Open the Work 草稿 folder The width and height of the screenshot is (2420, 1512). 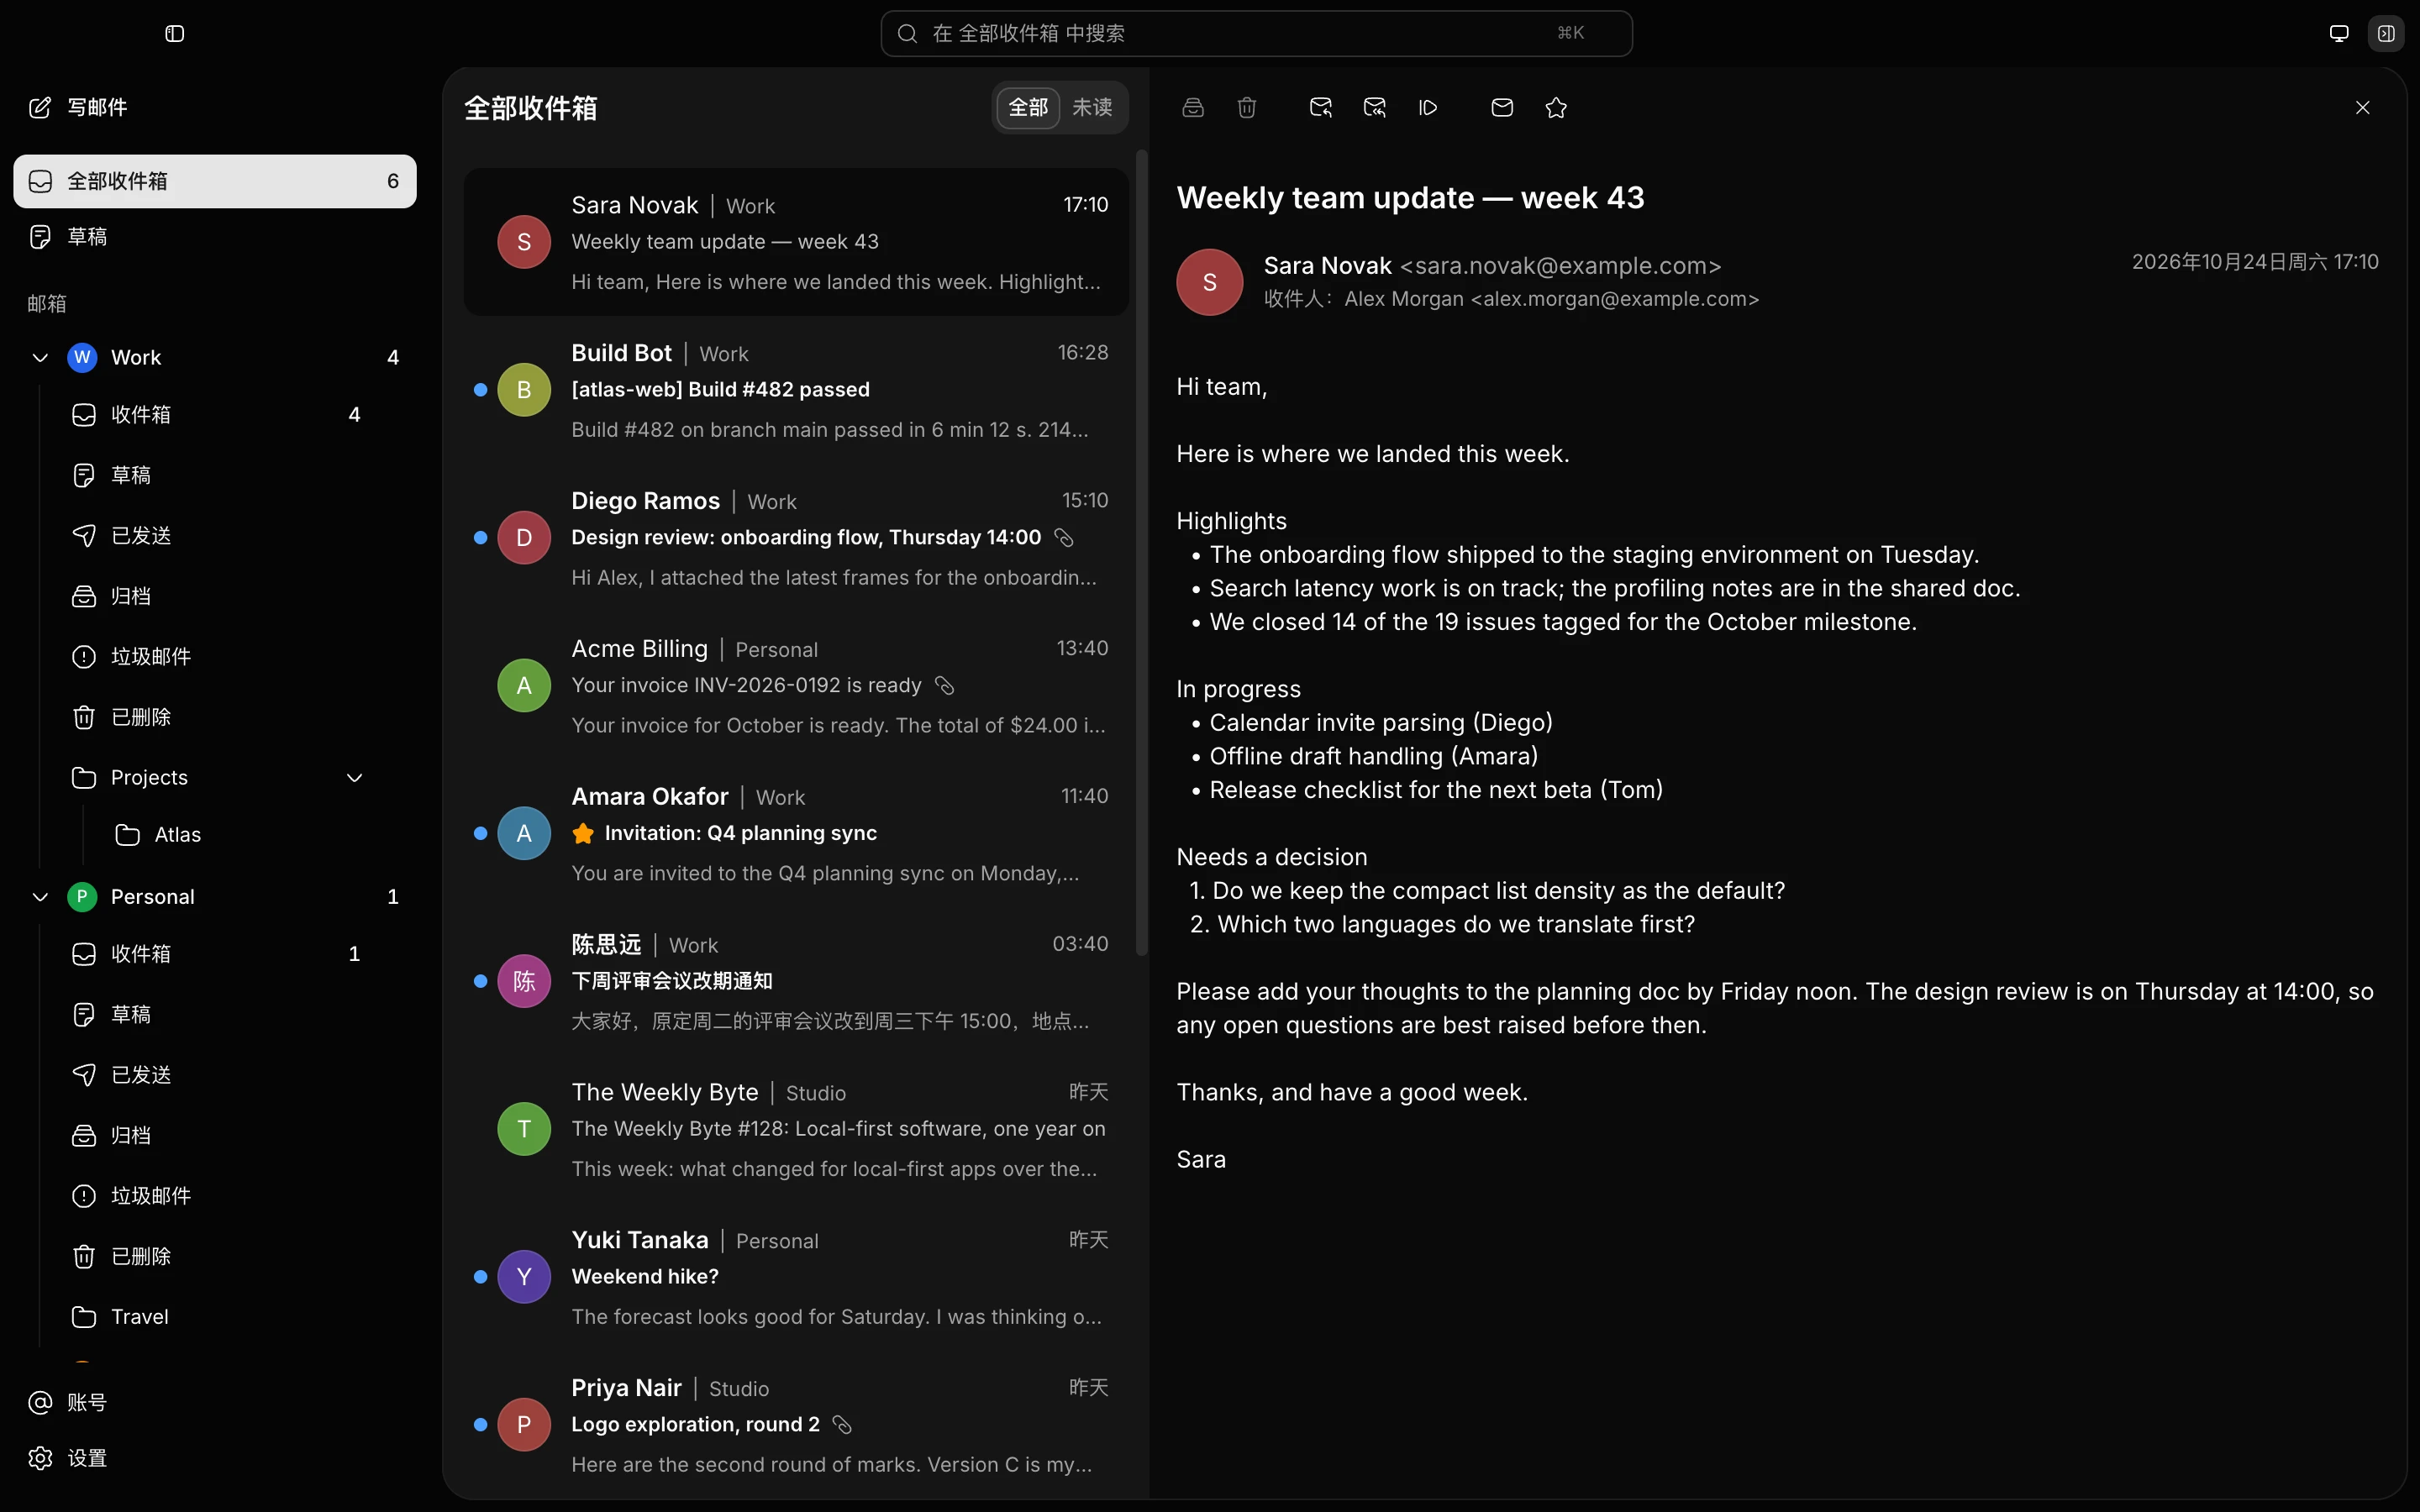[215, 475]
